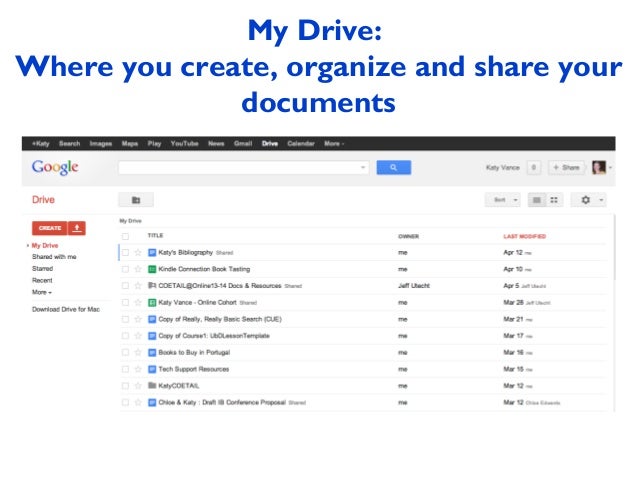Viewport: 638px width, 479px height.
Task: Click Download Drive for Mac link
Action: tap(66, 309)
